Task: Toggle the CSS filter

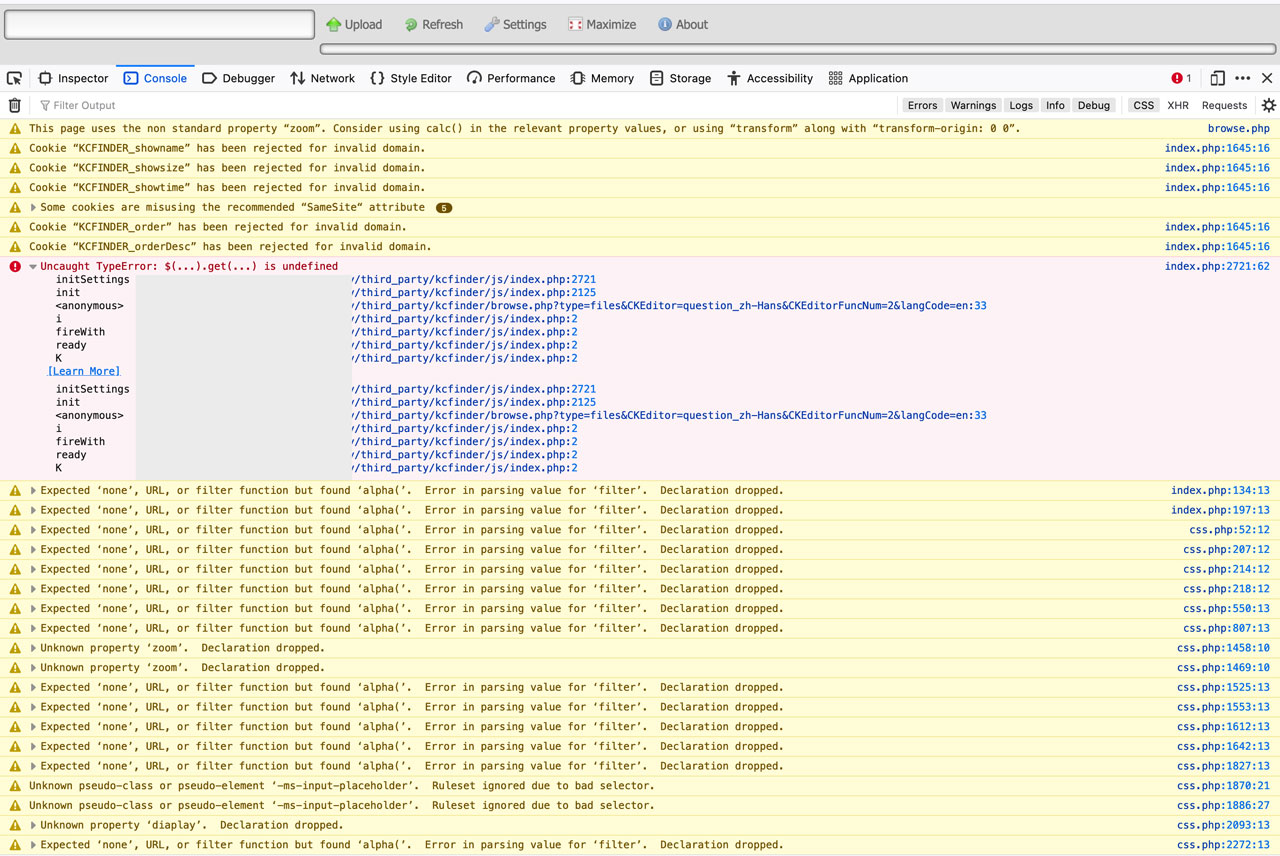Action: pos(1143,105)
